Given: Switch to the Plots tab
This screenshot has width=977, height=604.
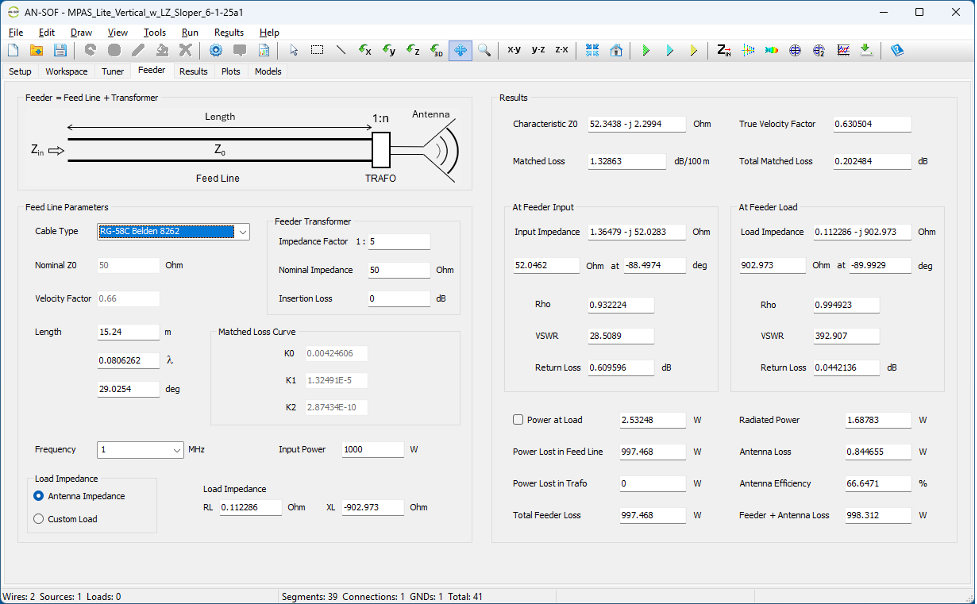Looking at the screenshot, I should [x=231, y=72].
